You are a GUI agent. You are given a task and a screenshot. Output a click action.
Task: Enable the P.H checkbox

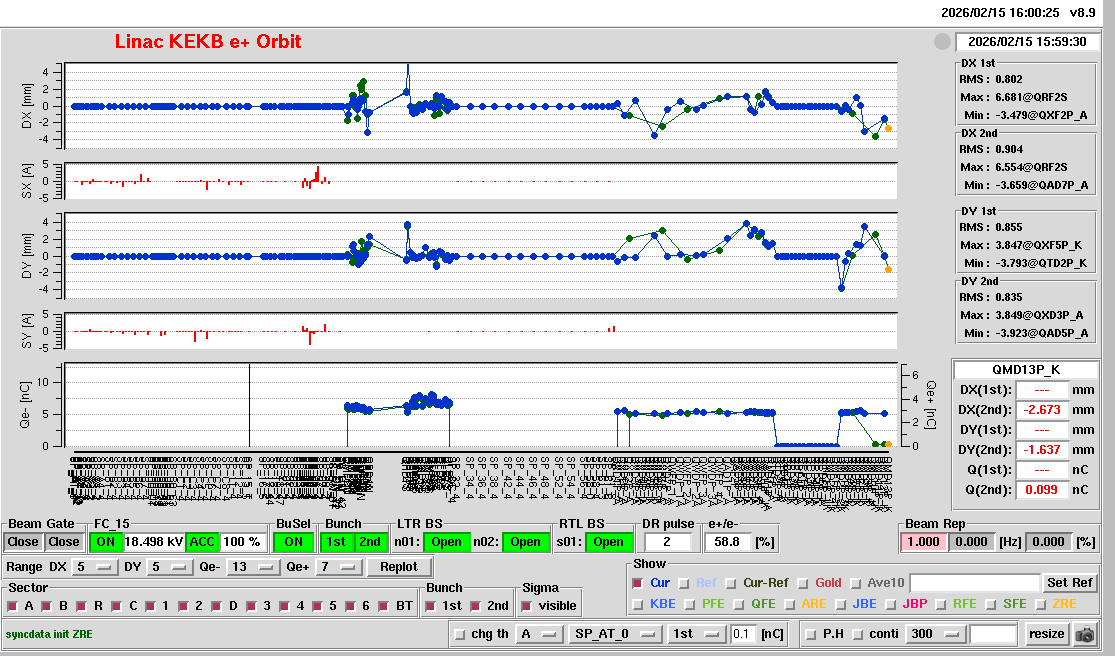tap(811, 634)
